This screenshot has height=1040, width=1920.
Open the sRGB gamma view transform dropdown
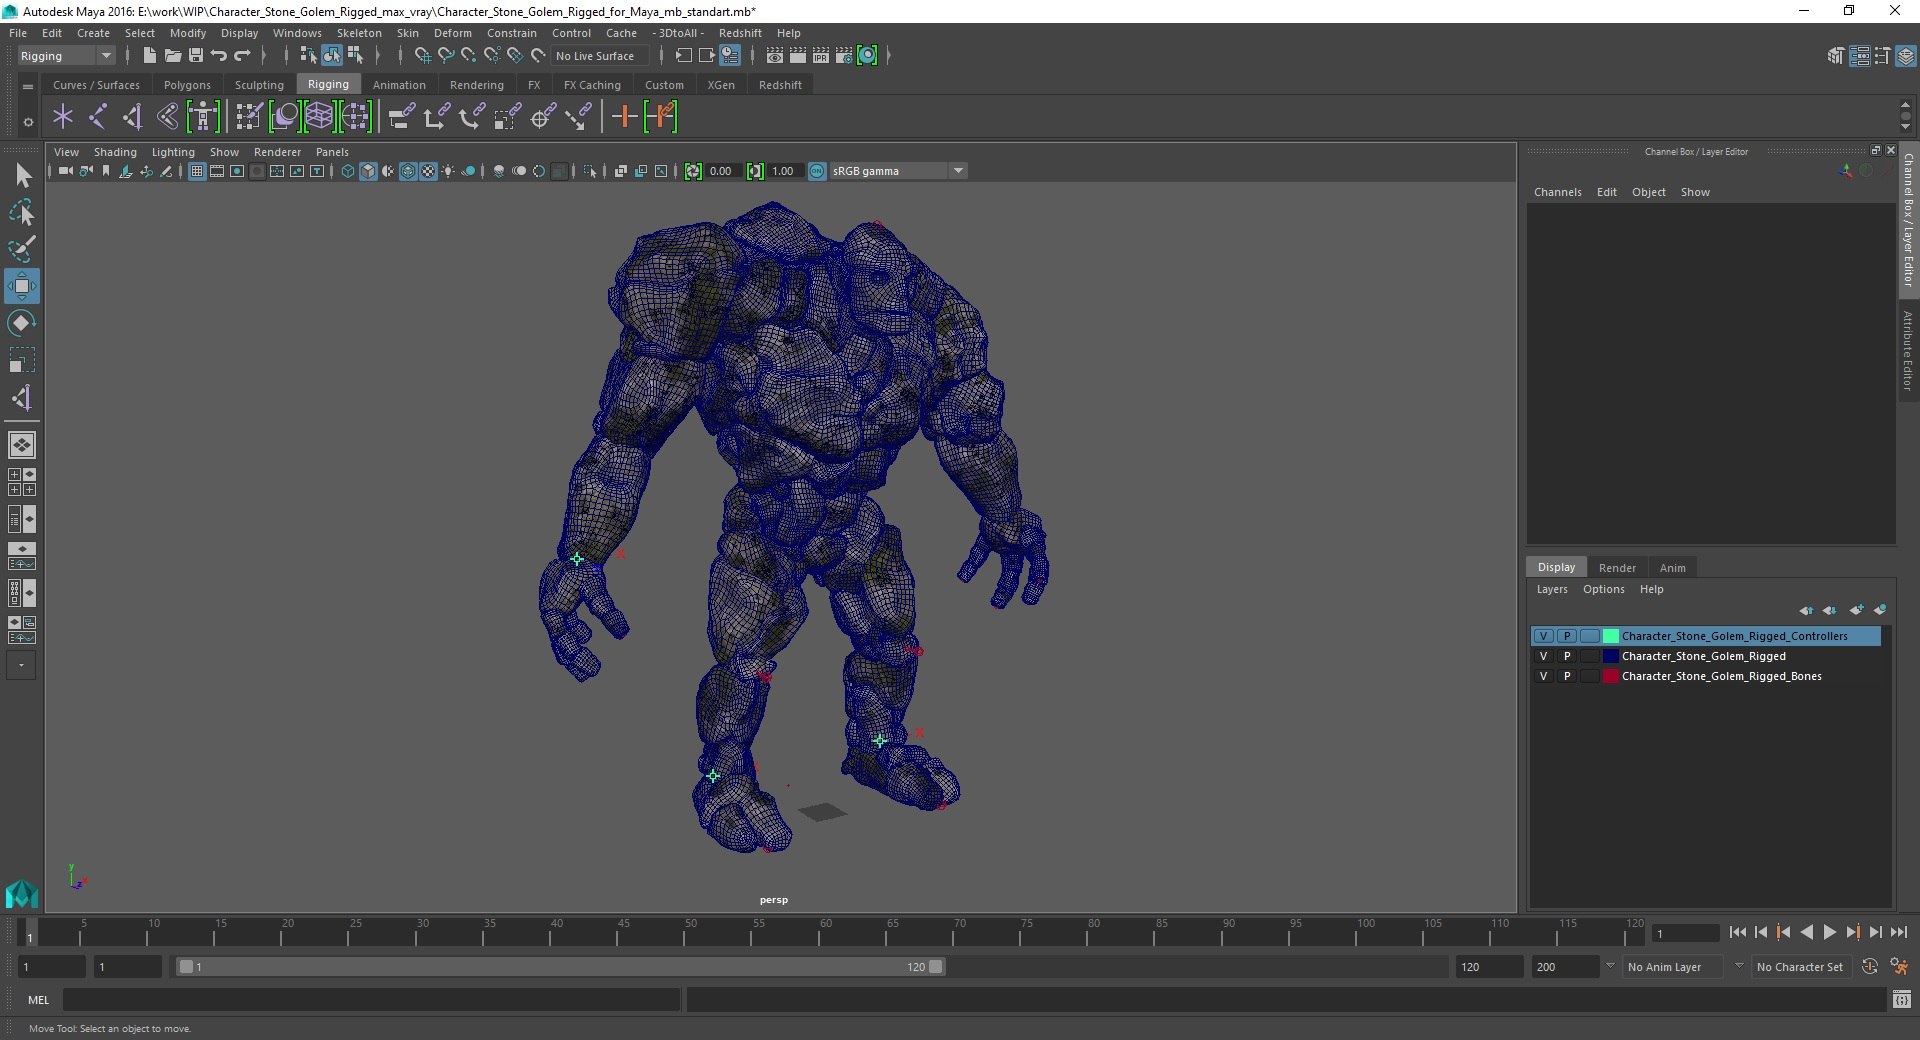pyautogui.click(x=898, y=171)
